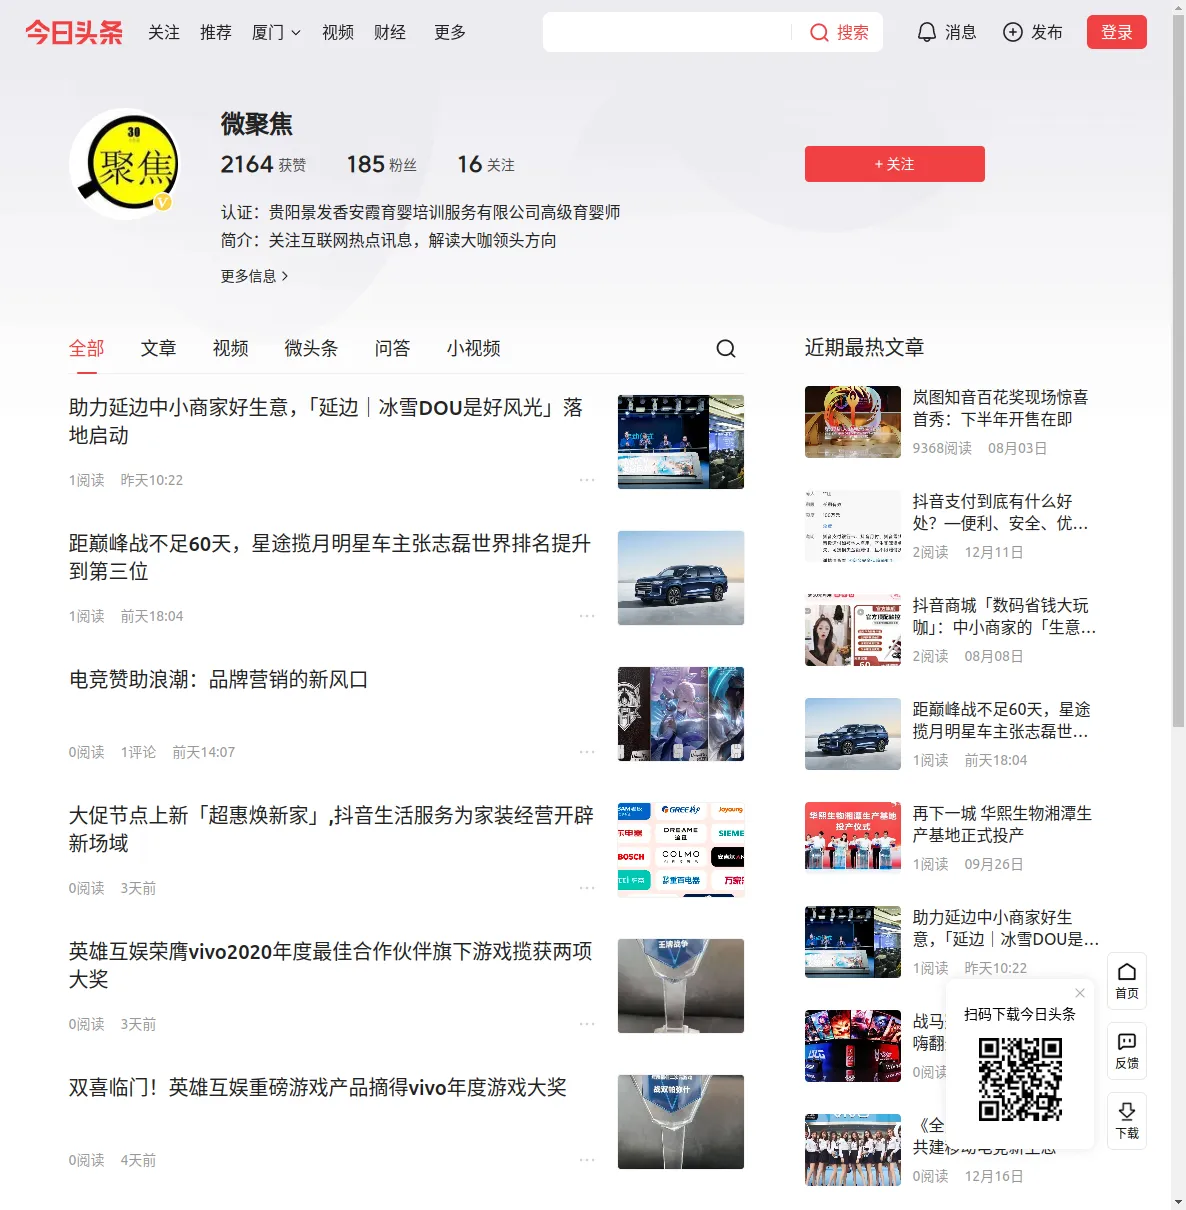Open the 今日头条 logo homepage
The width and height of the screenshot is (1186, 1210).
[x=74, y=32]
